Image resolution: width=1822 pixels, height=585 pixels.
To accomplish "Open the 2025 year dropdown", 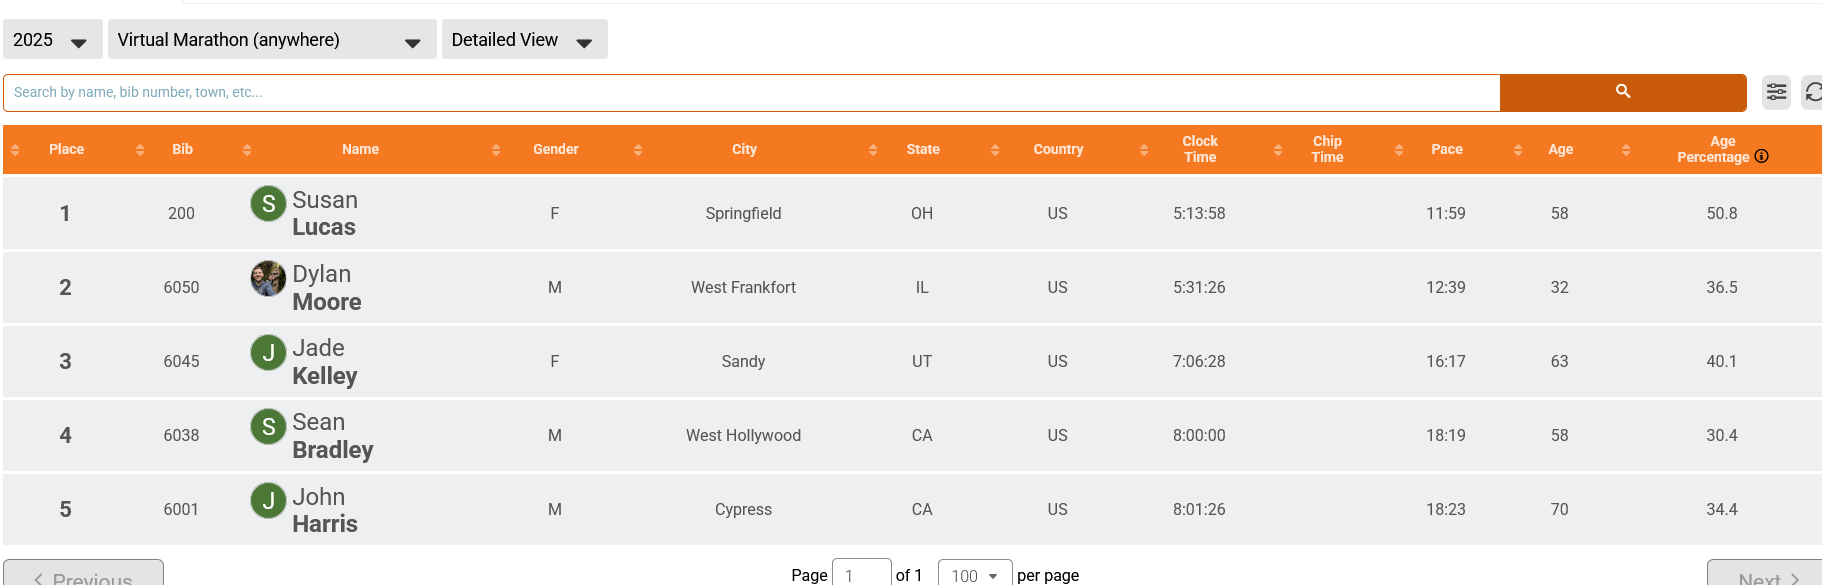I will coord(52,40).
